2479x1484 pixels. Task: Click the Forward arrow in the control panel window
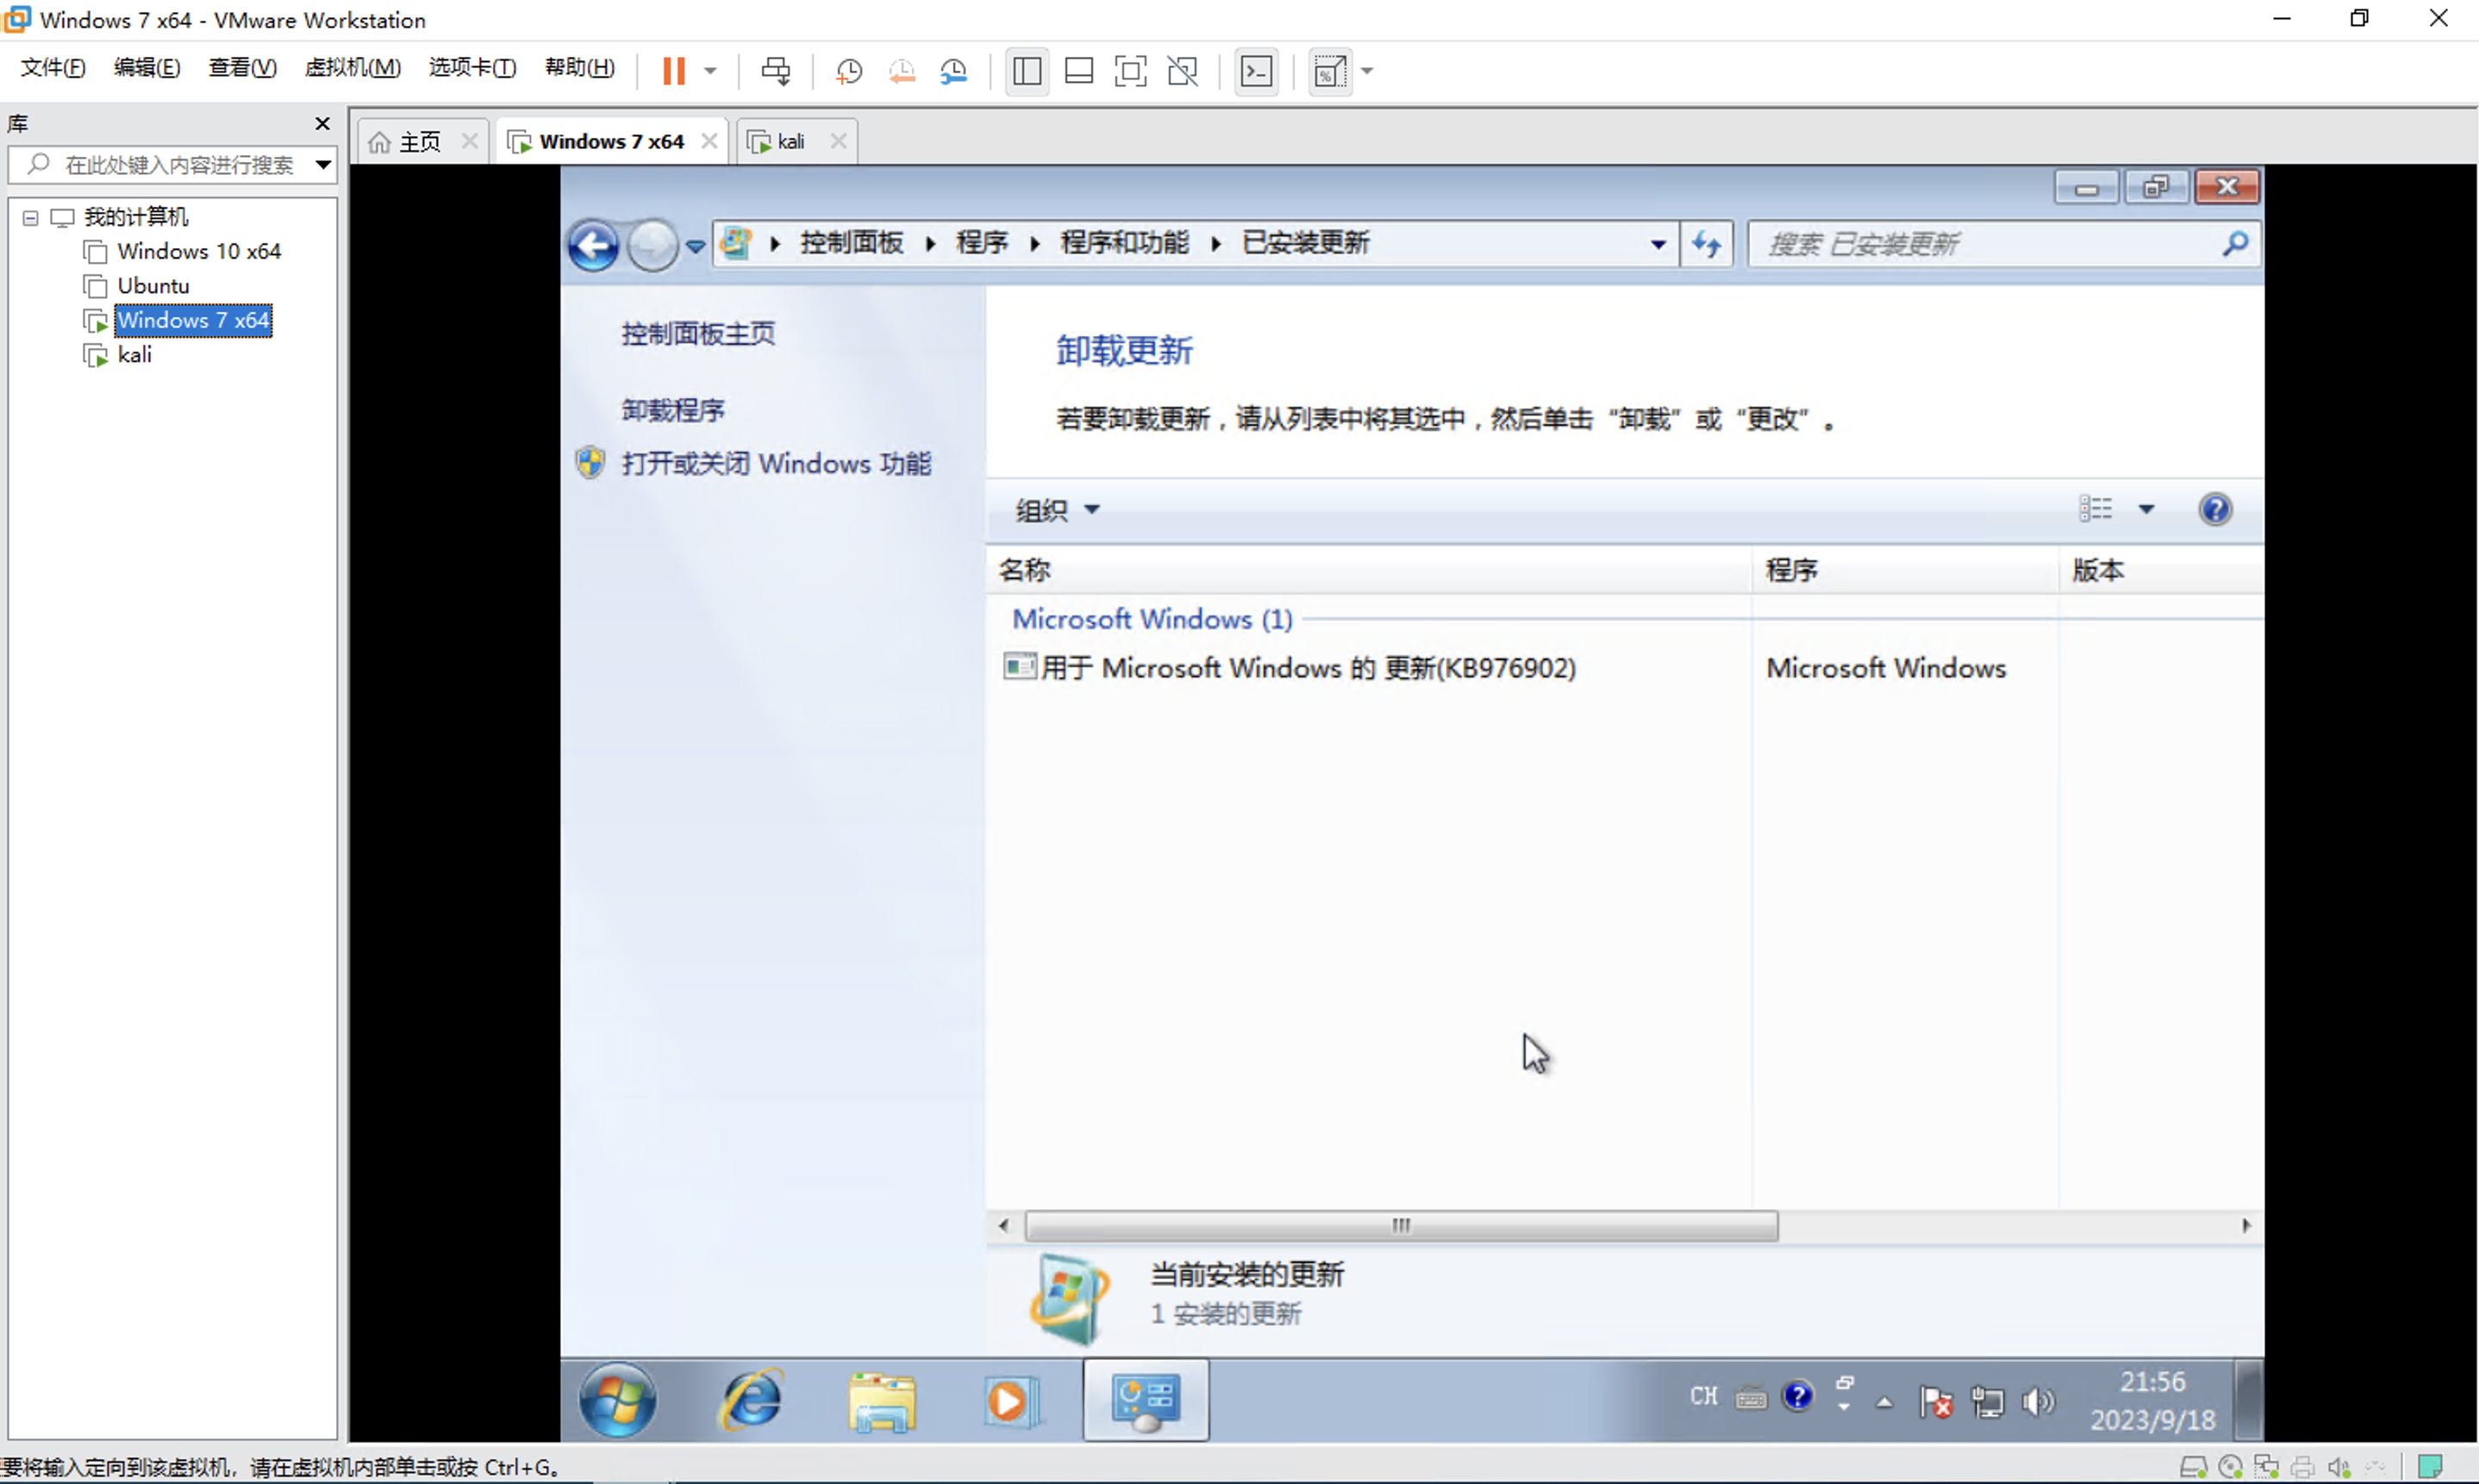pos(652,244)
